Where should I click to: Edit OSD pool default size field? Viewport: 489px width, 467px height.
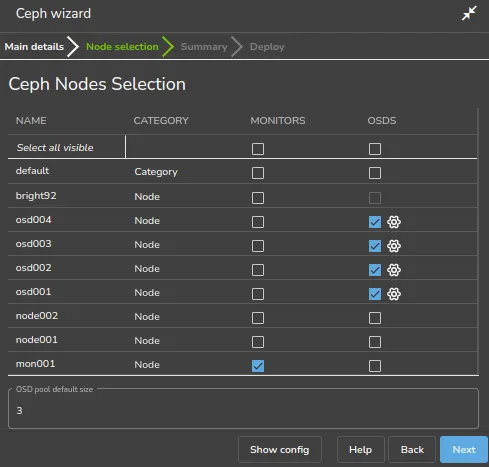243,410
